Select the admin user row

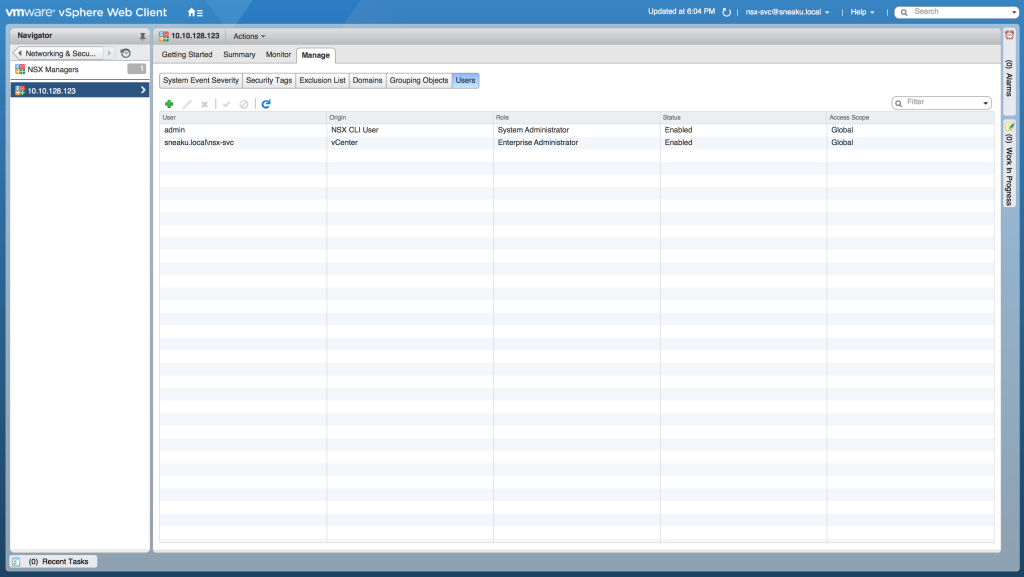pyautogui.click(x=577, y=130)
